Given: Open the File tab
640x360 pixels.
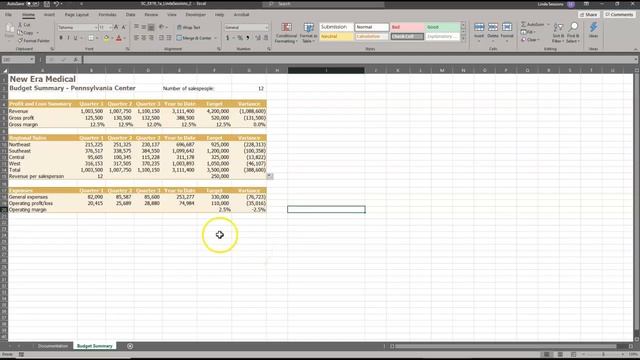Looking at the screenshot, I should click(x=8, y=15).
